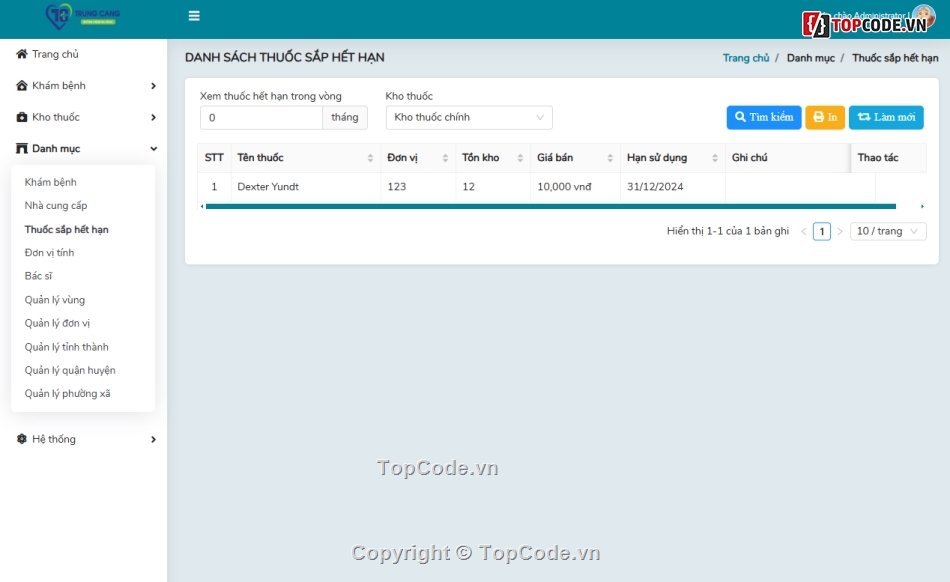Toggle the hamburger sidebar menu icon
The image size is (950, 582).
pyautogui.click(x=194, y=16)
